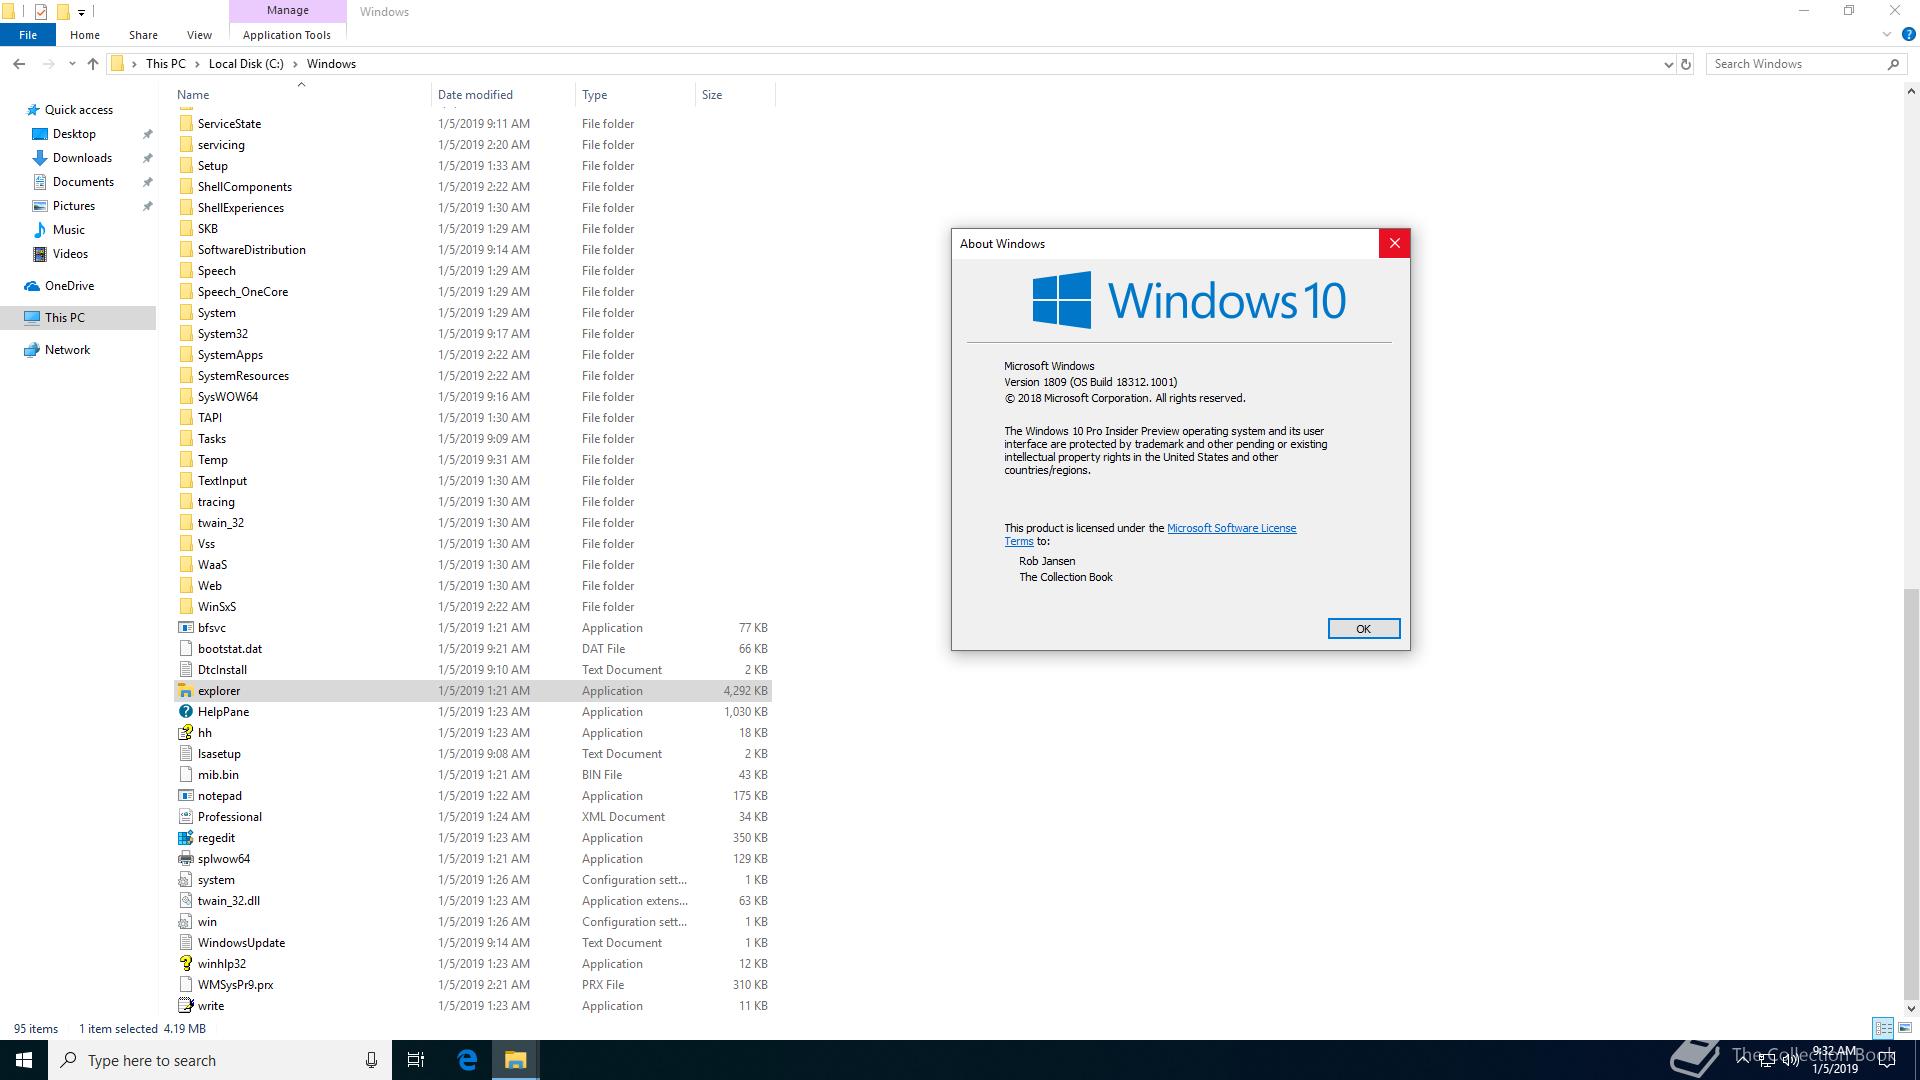Viewport: 1920px width, 1080px height.
Task: Open the Application Tools tab
Action: click(287, 35)
